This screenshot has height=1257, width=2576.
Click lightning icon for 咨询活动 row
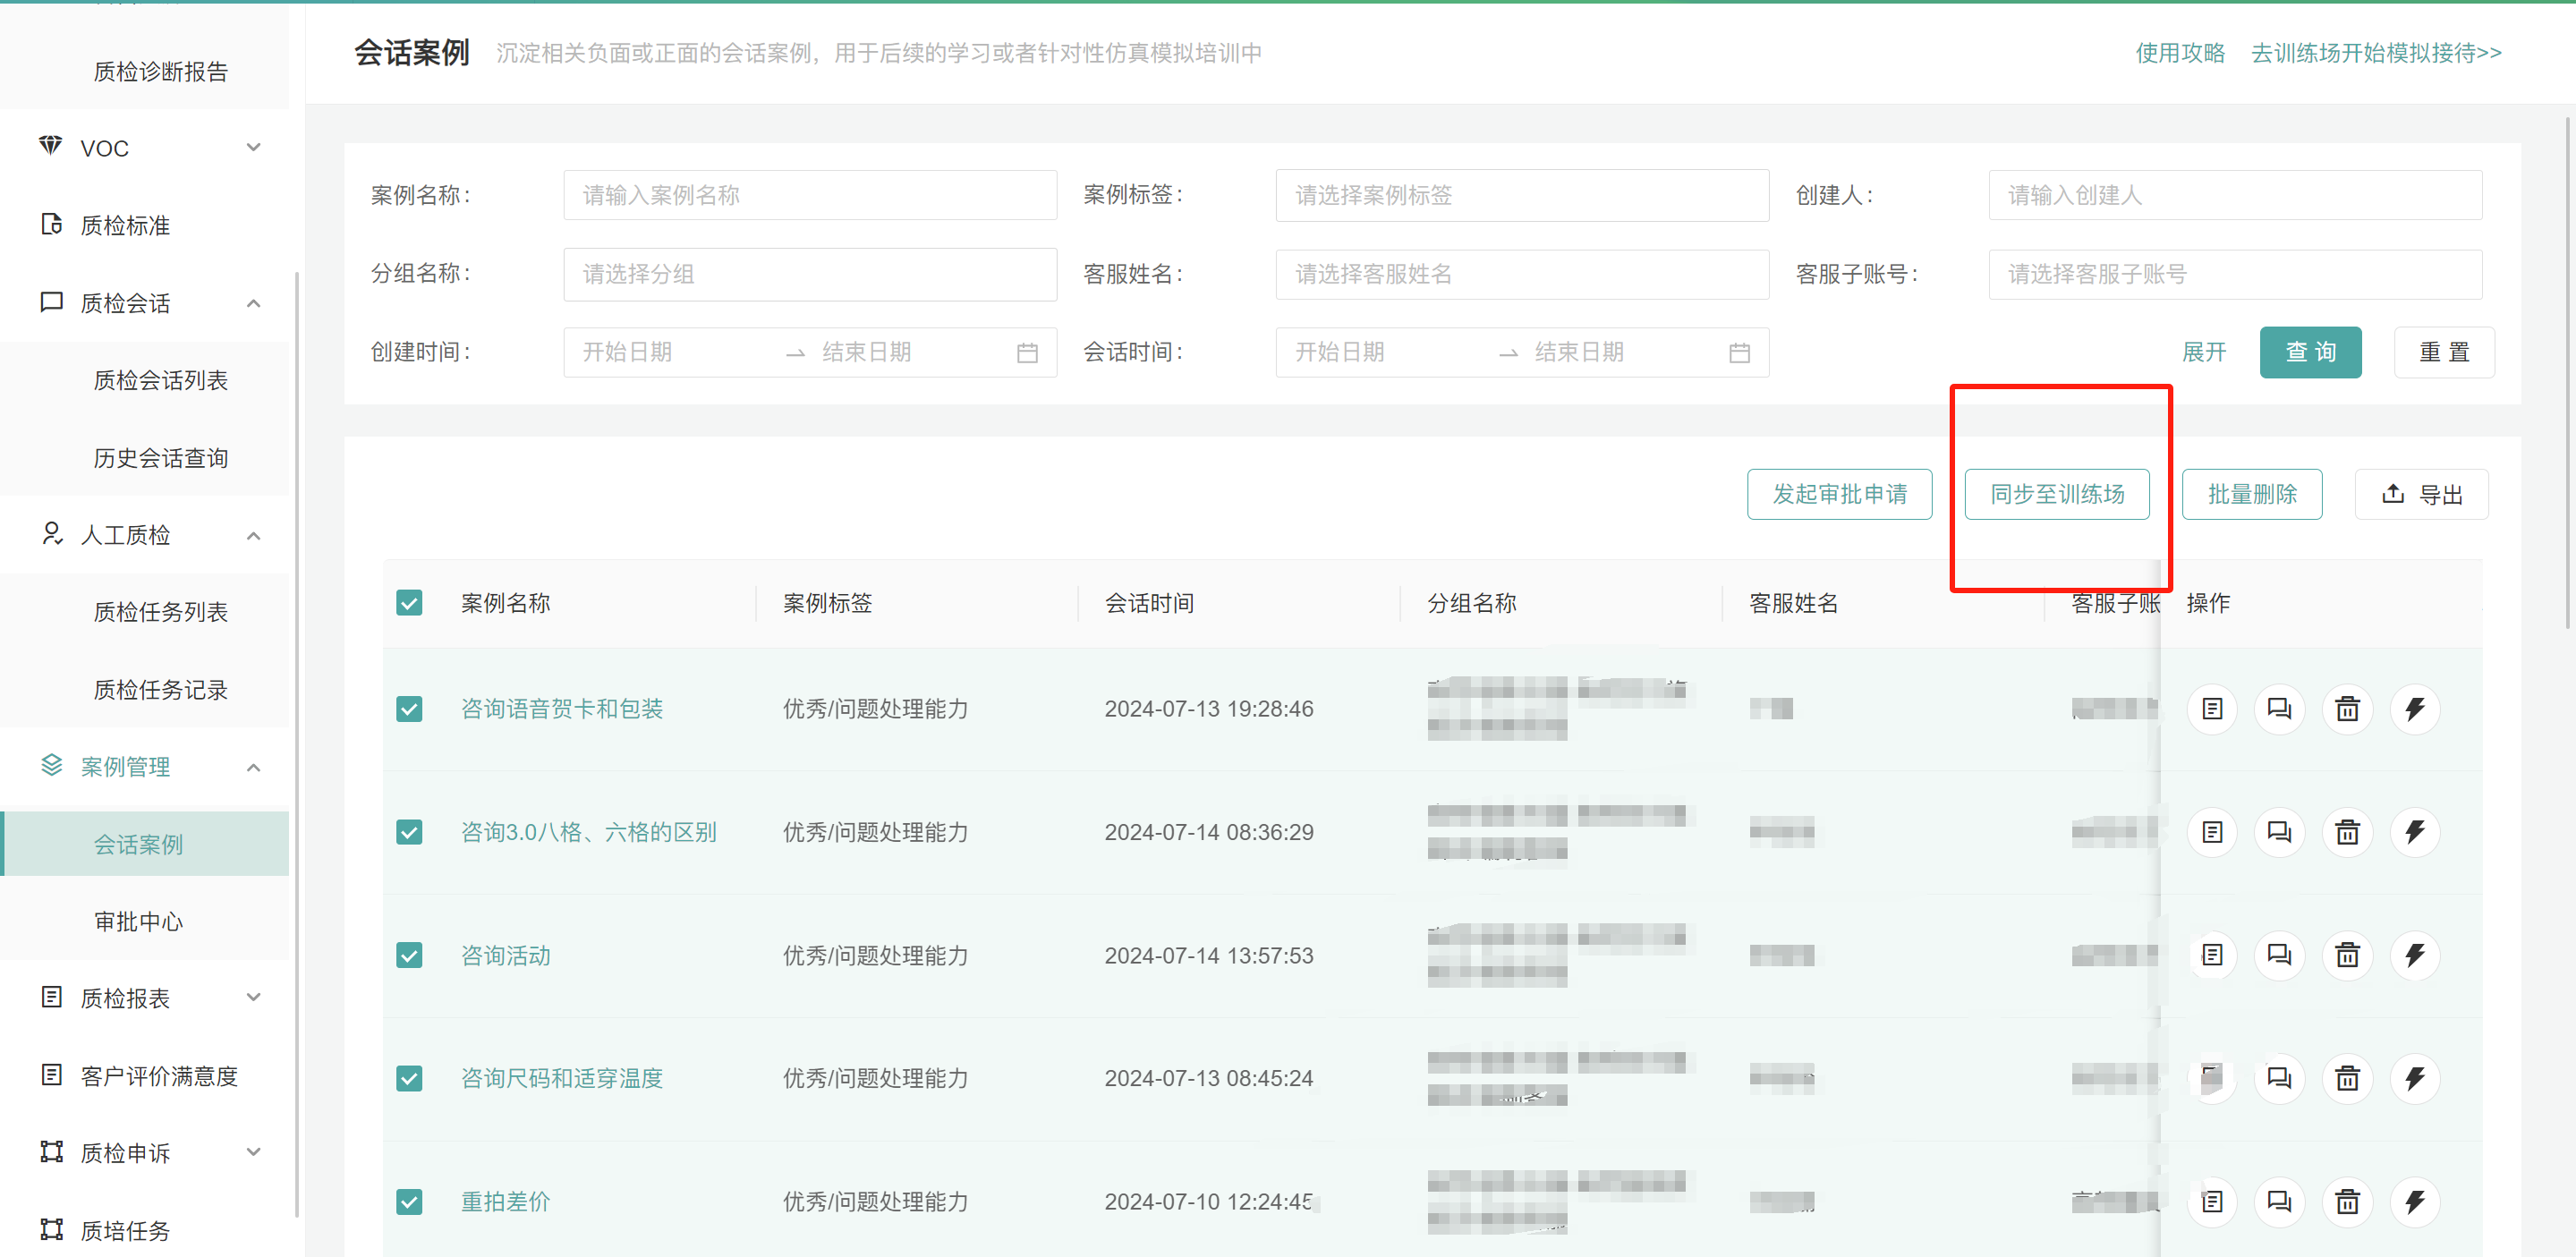(2415, 955)
